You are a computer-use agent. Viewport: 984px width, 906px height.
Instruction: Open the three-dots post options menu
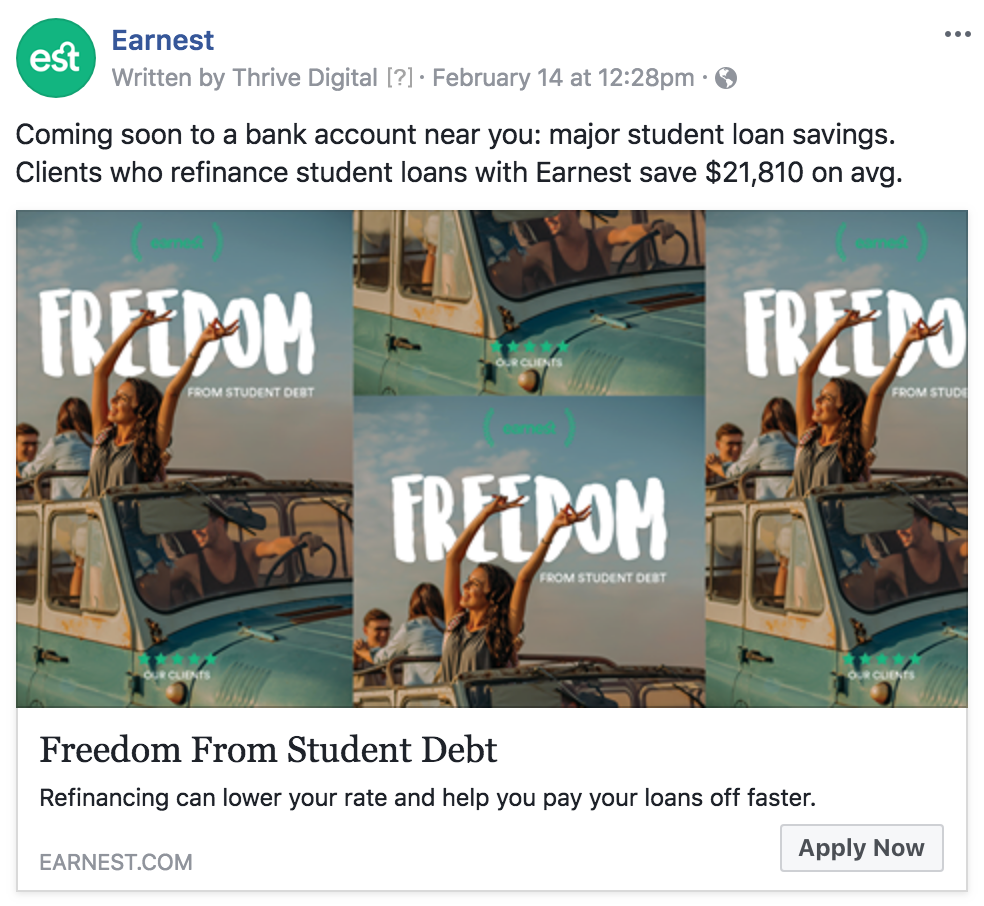(x=957, y=35)
